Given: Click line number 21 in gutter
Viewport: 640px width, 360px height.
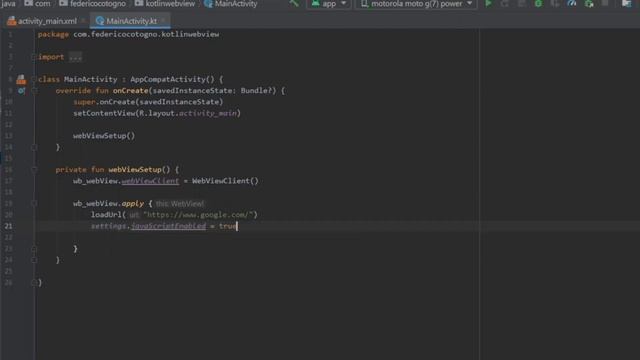Looking at the screenshot, I should 8,226.
